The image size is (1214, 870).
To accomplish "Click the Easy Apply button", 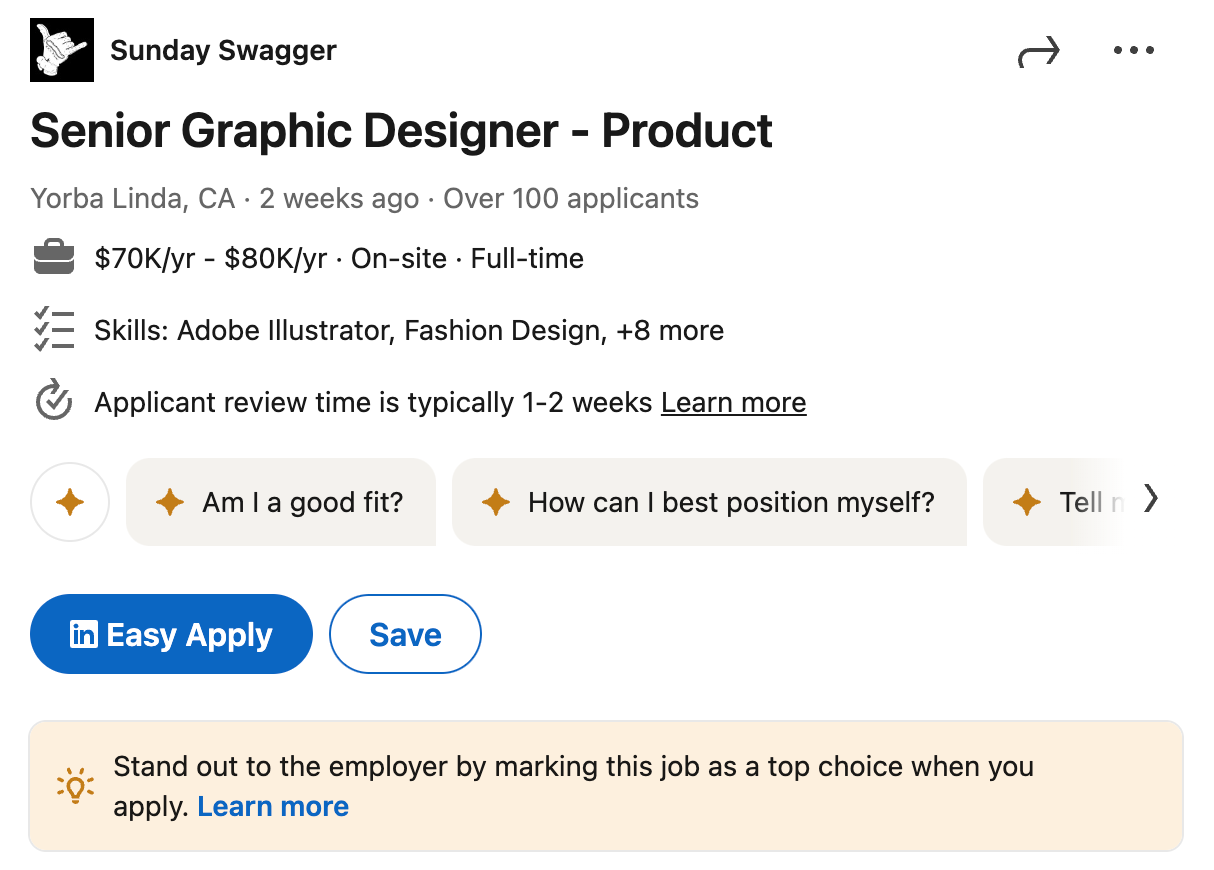I will click(x=171, y=633).
